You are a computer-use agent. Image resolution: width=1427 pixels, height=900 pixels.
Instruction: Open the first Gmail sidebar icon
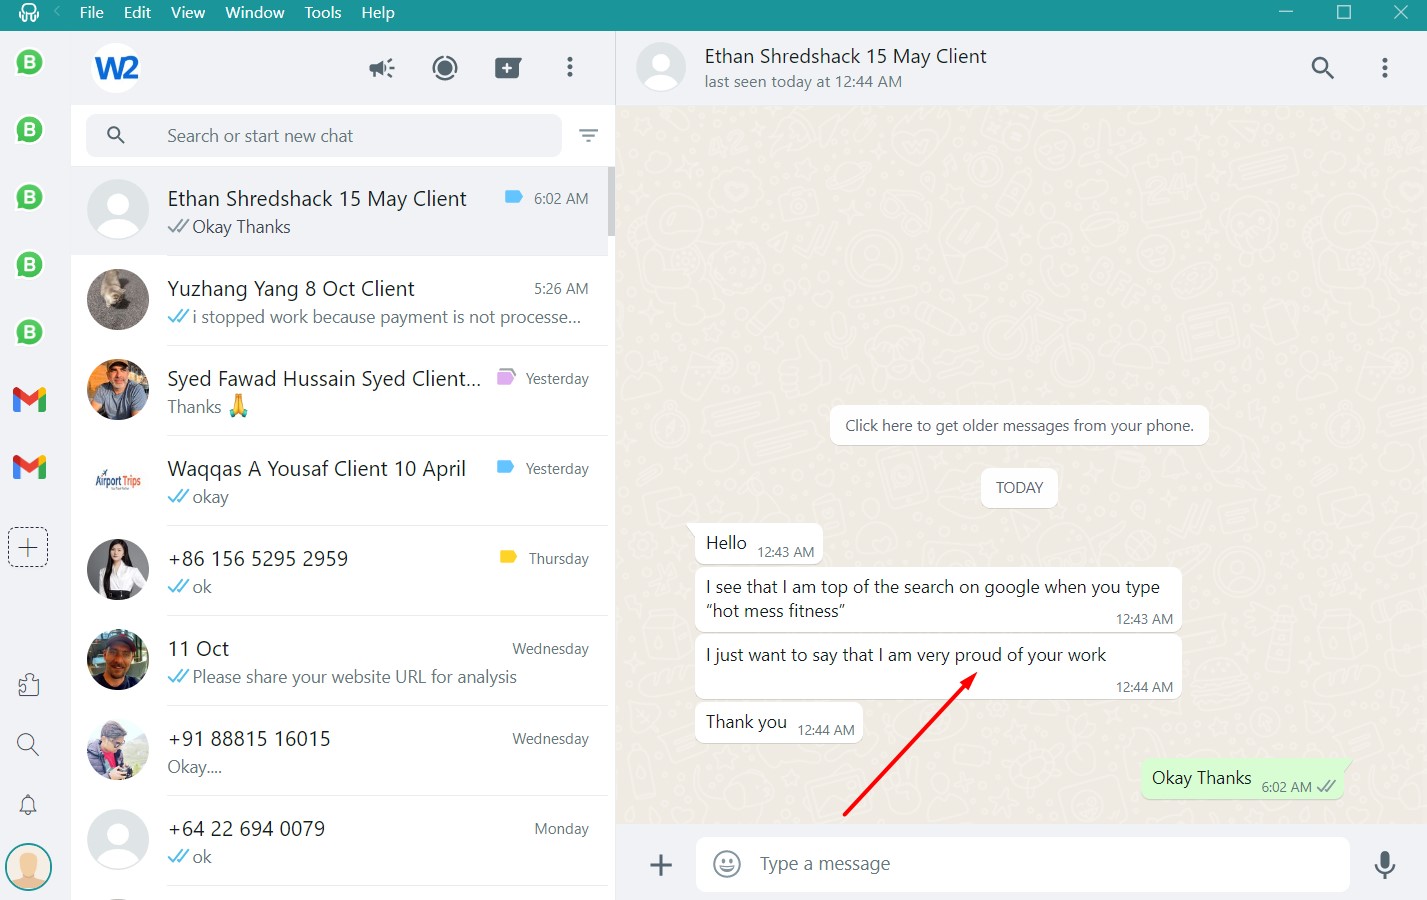coord(29,400)
